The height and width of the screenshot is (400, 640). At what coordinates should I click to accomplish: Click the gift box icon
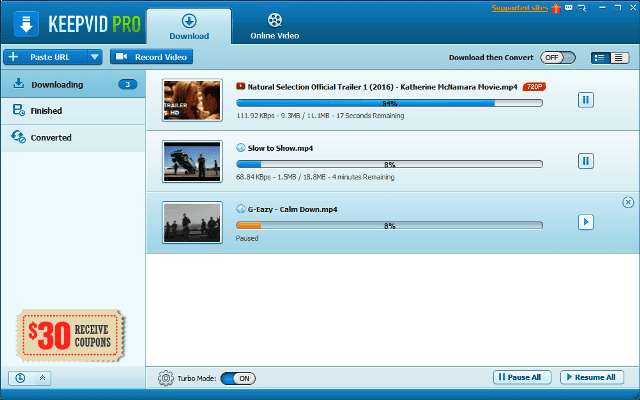tap(556, 8)
